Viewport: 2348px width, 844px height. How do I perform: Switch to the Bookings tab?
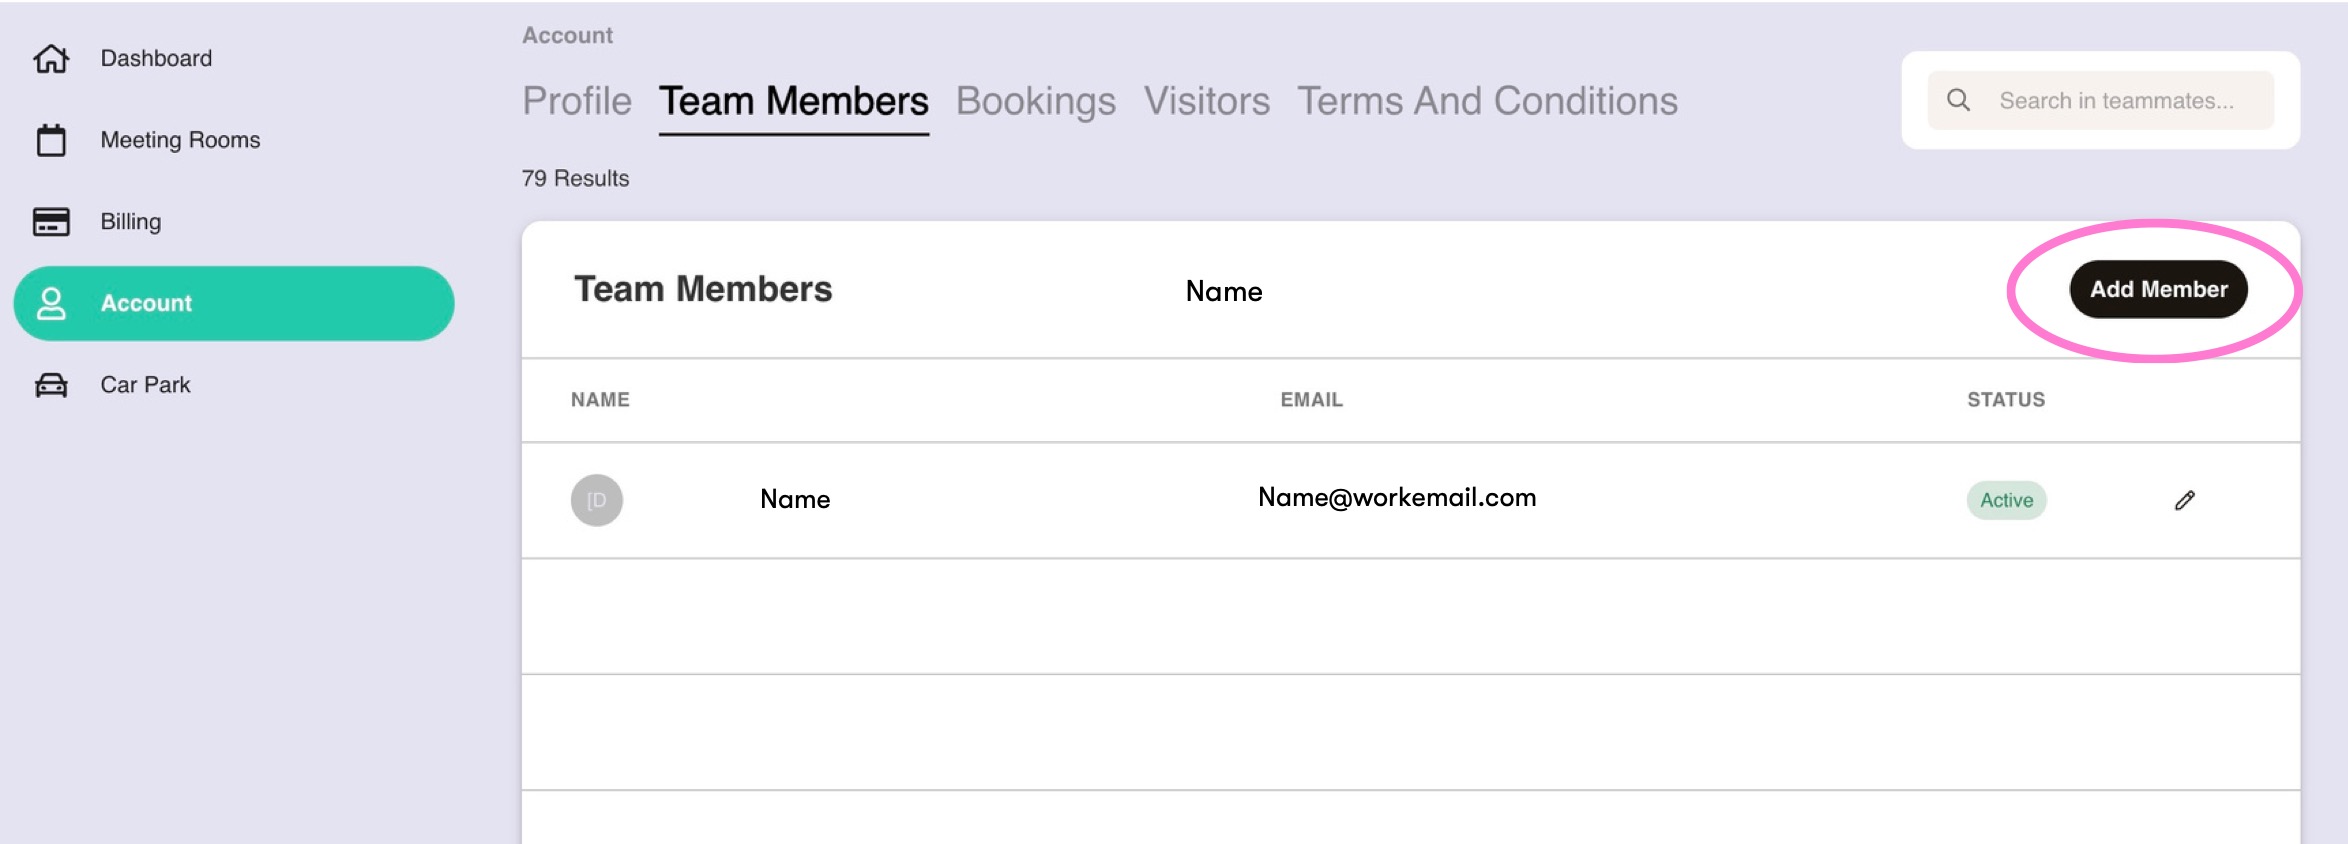(1035, 101)
